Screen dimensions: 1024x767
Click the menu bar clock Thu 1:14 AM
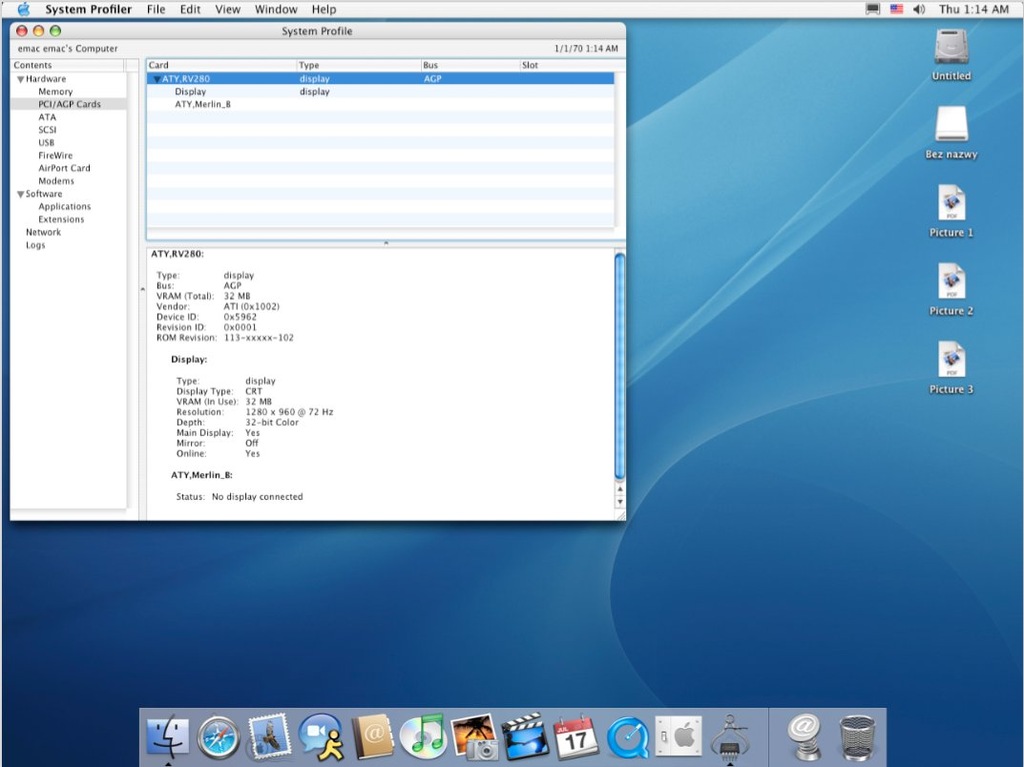[974, 9]
